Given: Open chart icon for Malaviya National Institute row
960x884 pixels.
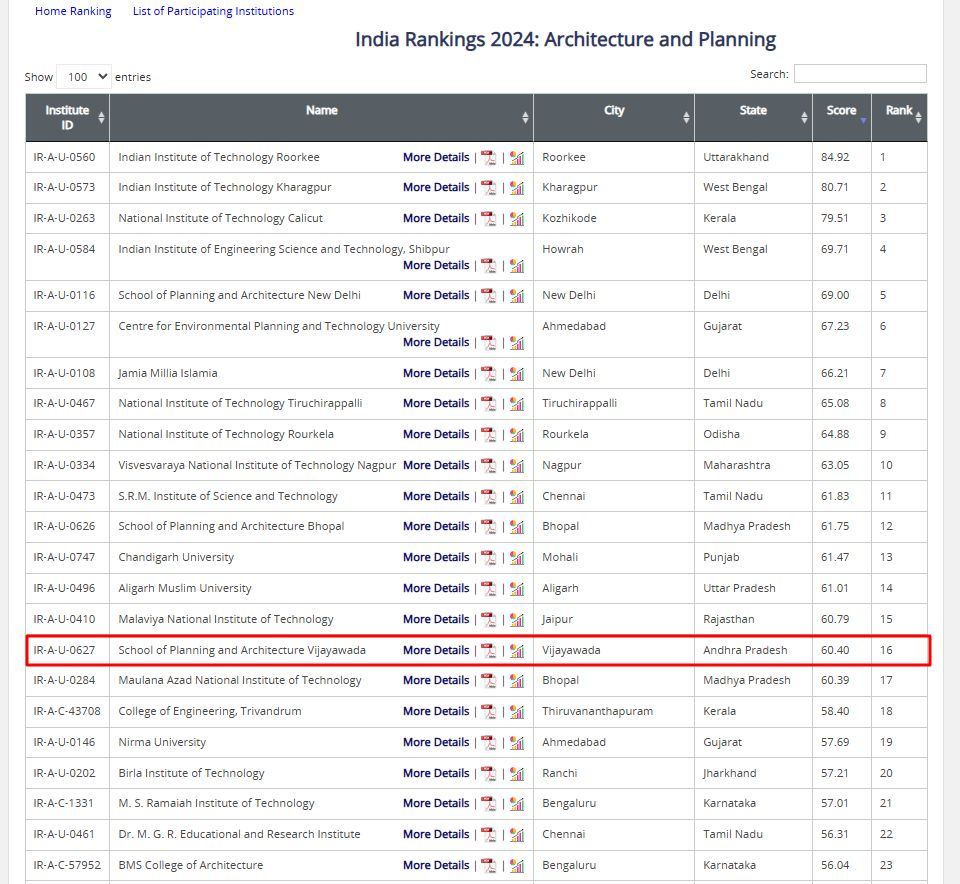Looking at the screenshot, I should point(517,620).
